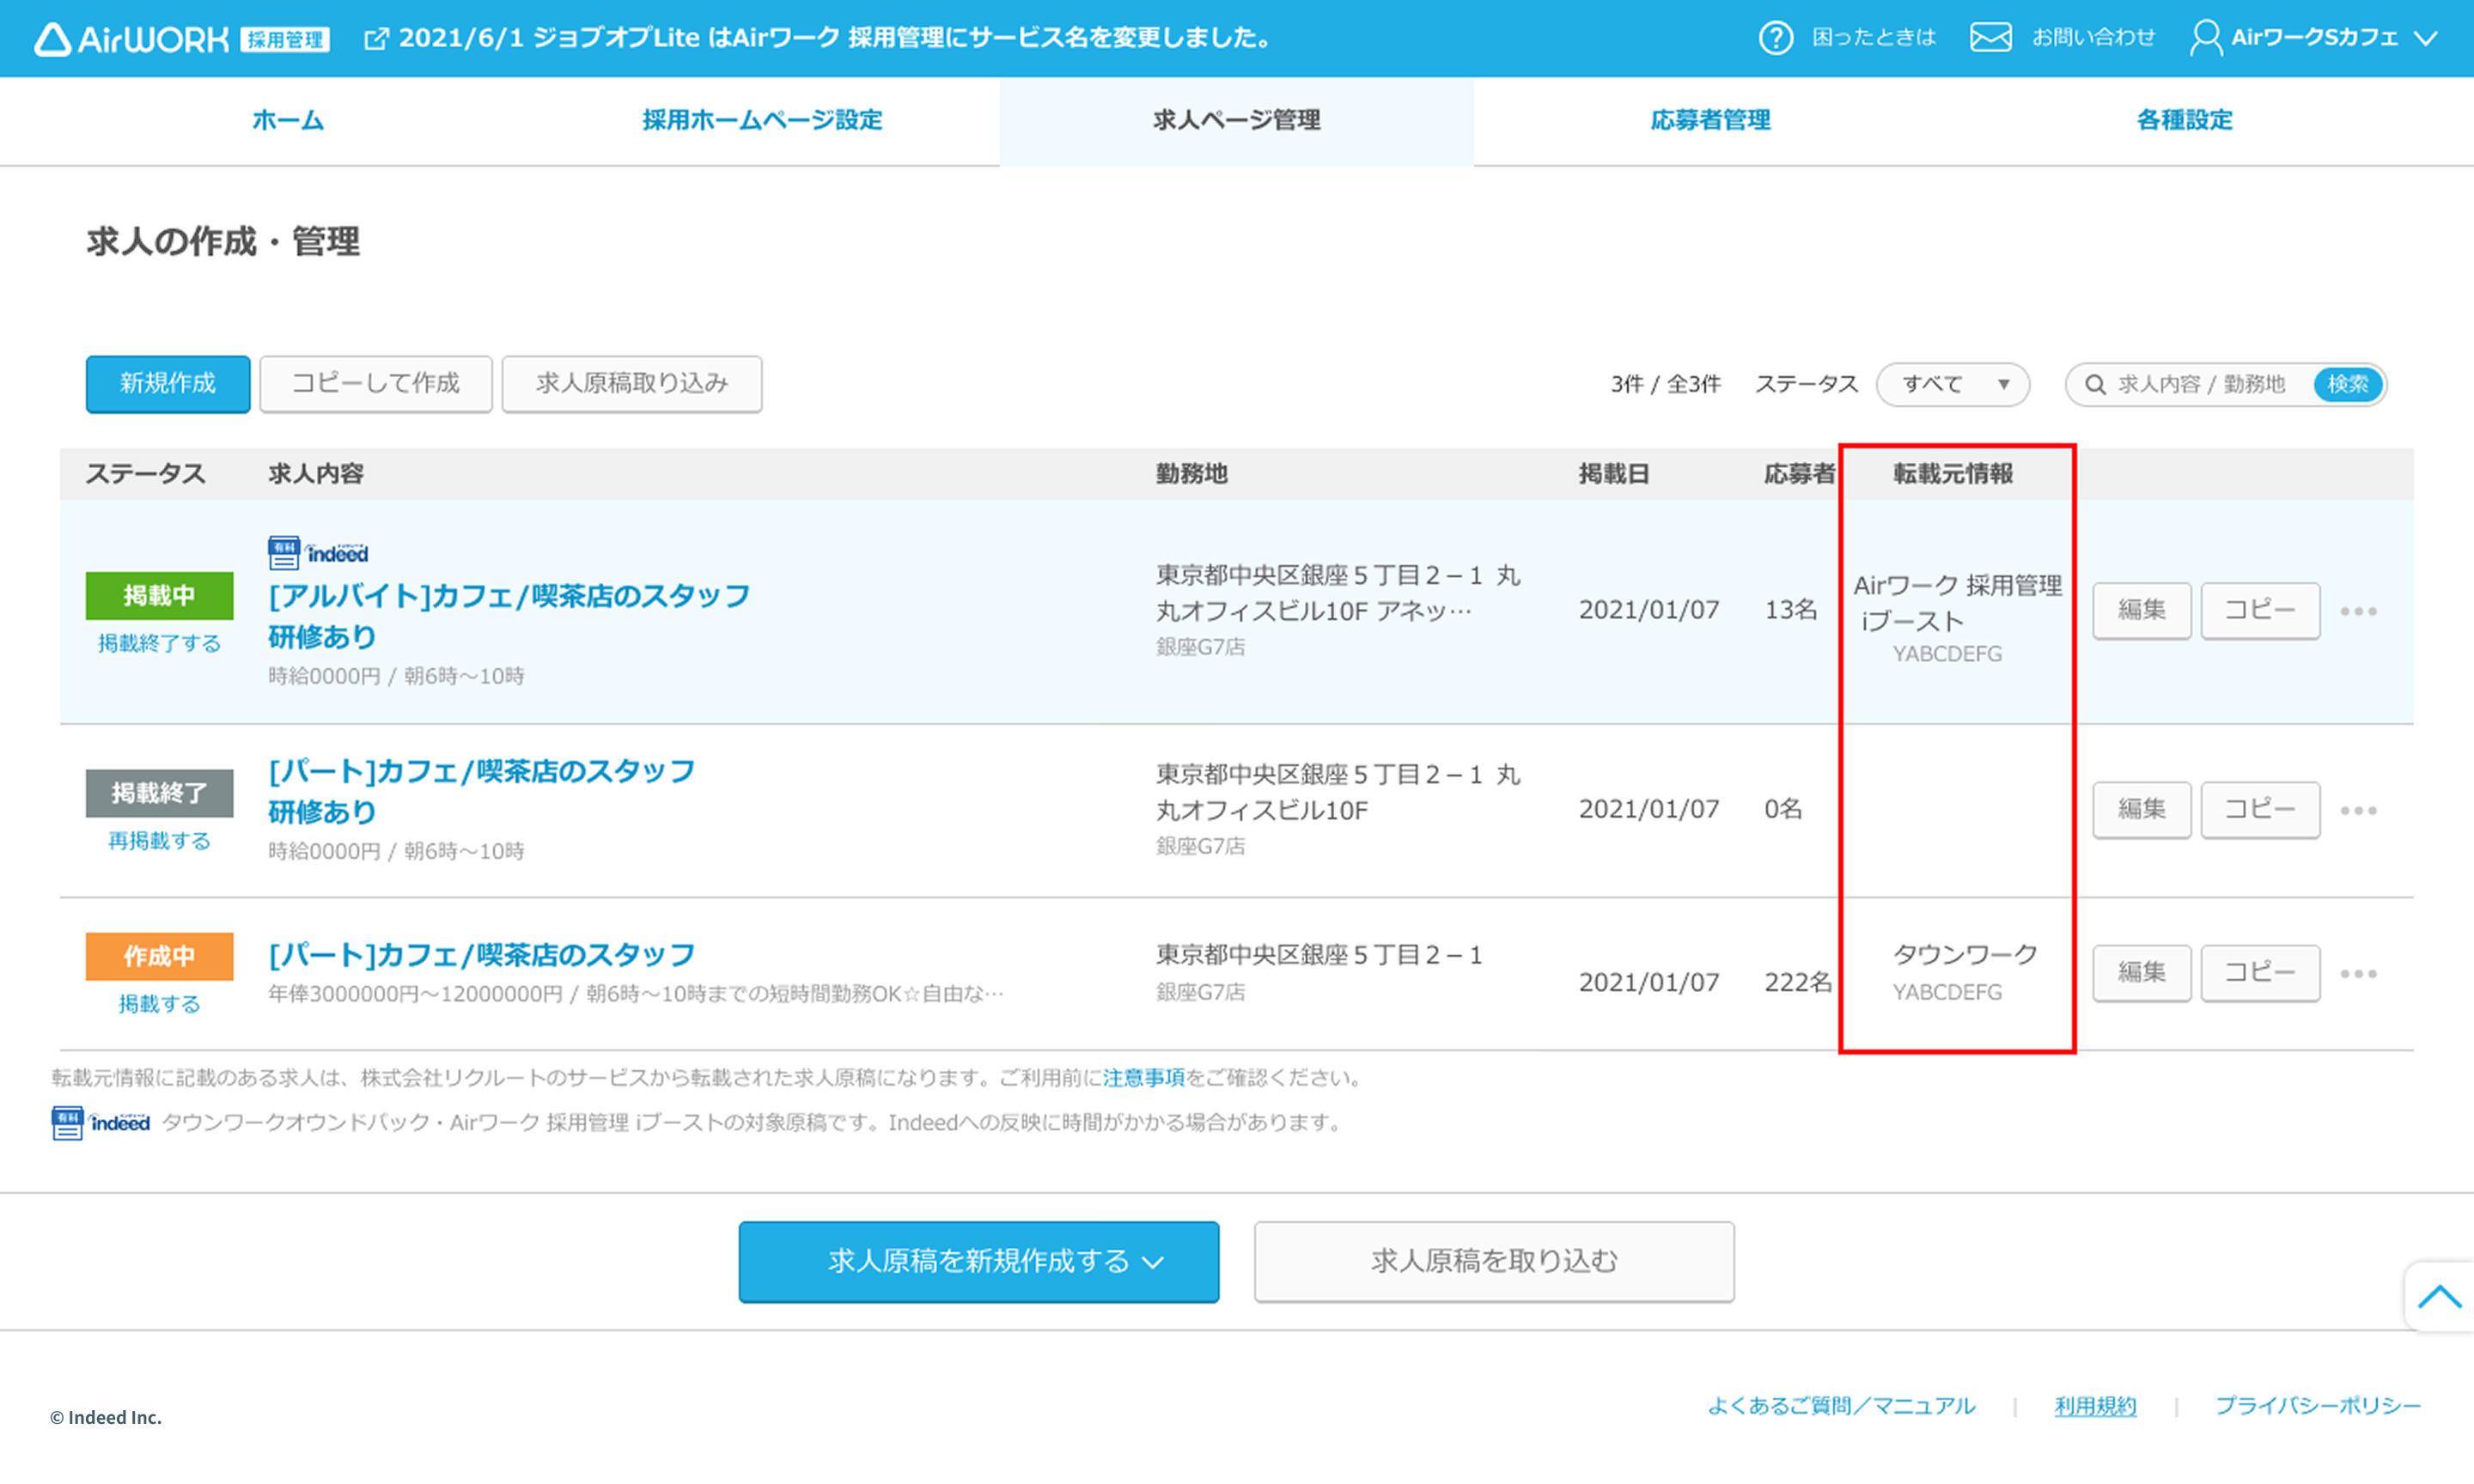Open more options for the アルバイト job row
2474x1484 pixels.
pyautogui.click(x=2358, y=611)
